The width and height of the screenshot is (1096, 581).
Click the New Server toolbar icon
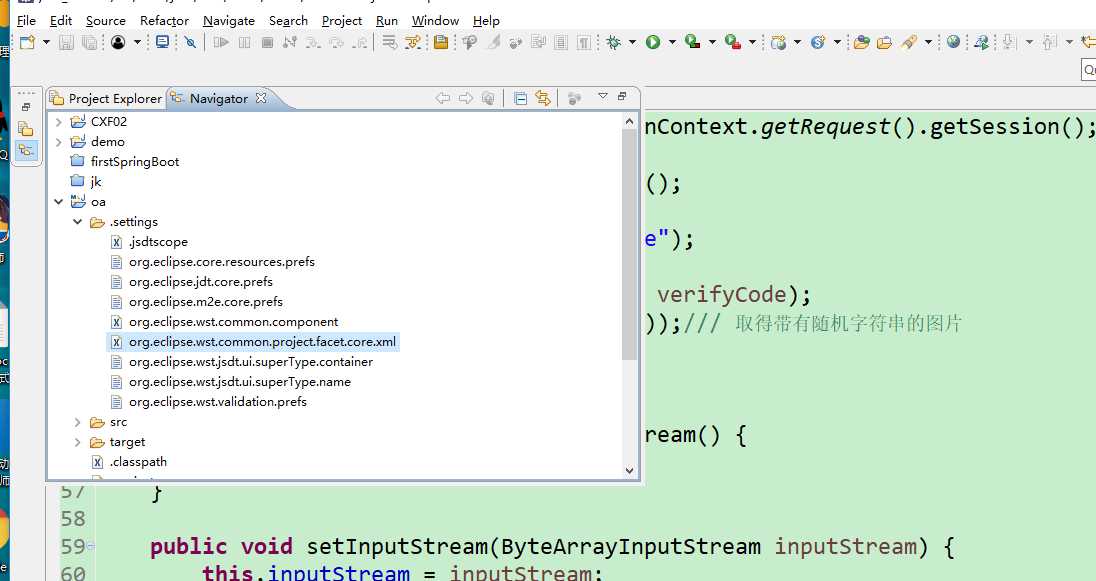(x=778, y=43)
